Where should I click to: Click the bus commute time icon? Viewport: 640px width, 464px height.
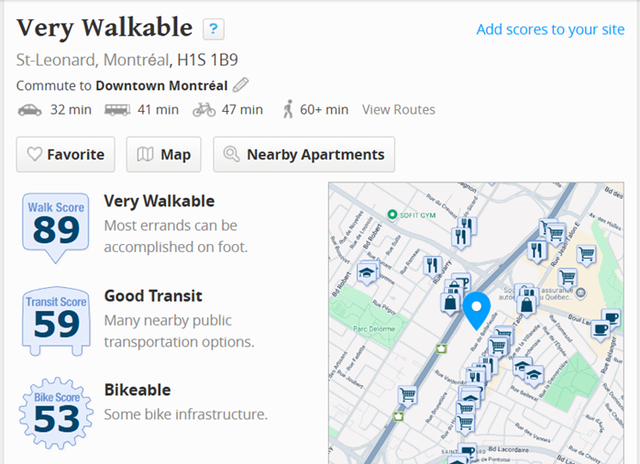pos(117,109)
